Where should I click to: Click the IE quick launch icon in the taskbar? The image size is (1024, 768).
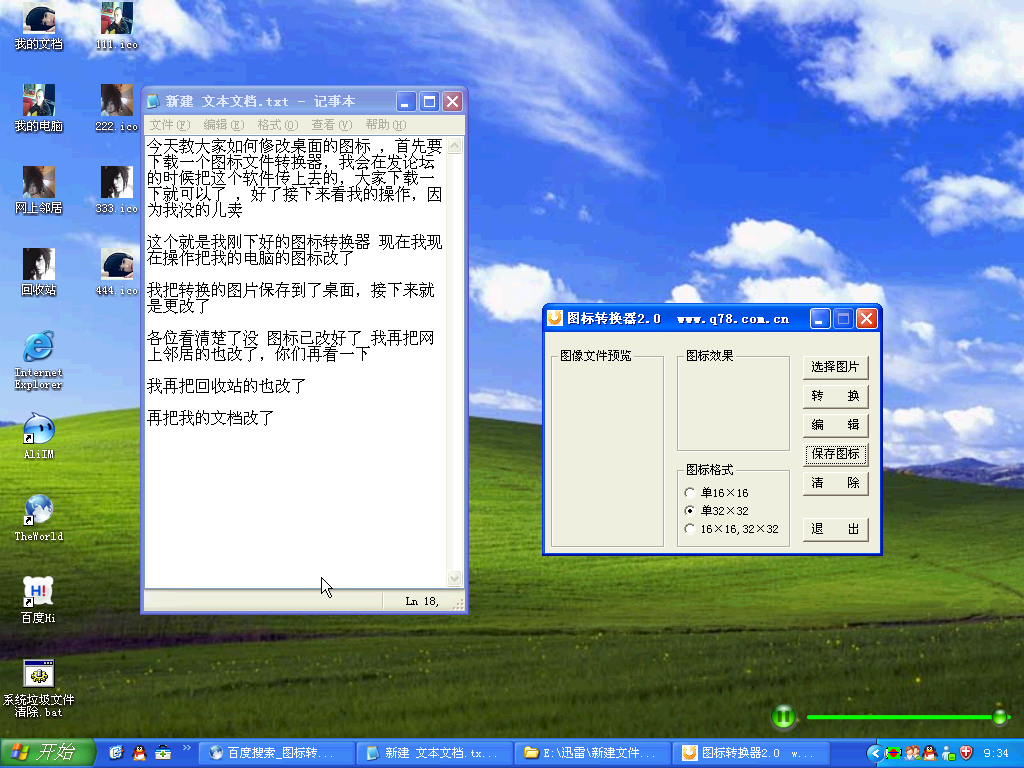coord(116,752)
